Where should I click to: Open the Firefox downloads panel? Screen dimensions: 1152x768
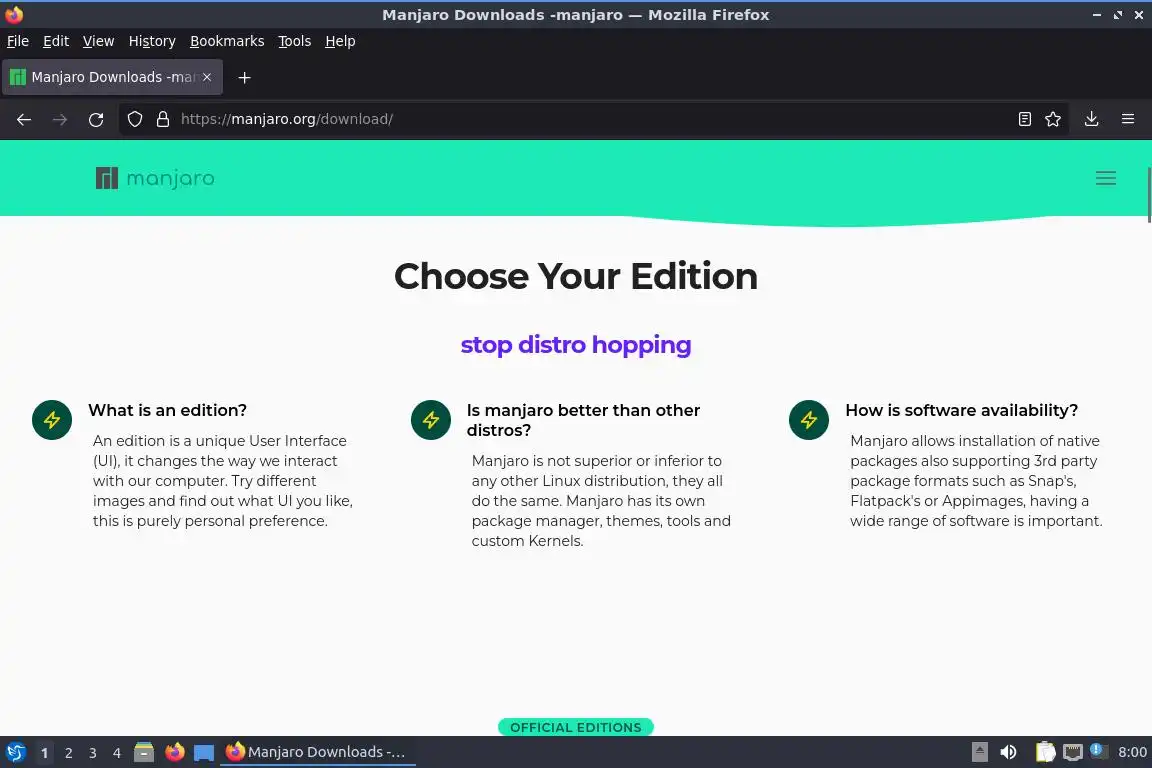(x=1092, y=119)
